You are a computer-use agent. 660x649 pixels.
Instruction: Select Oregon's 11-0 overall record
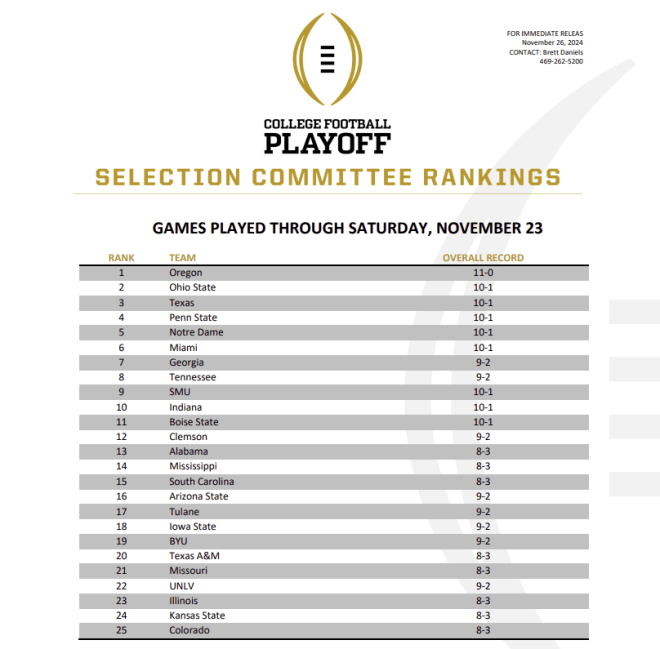pyautogui.click(x=483, y=273)
